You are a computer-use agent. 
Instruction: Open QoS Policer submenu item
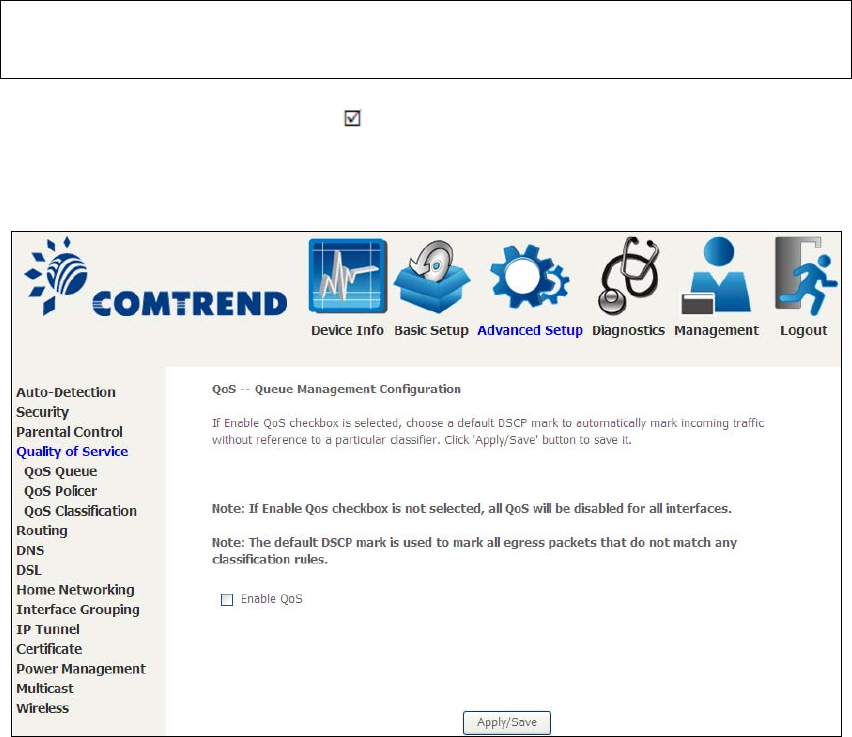tap(61, 491)
